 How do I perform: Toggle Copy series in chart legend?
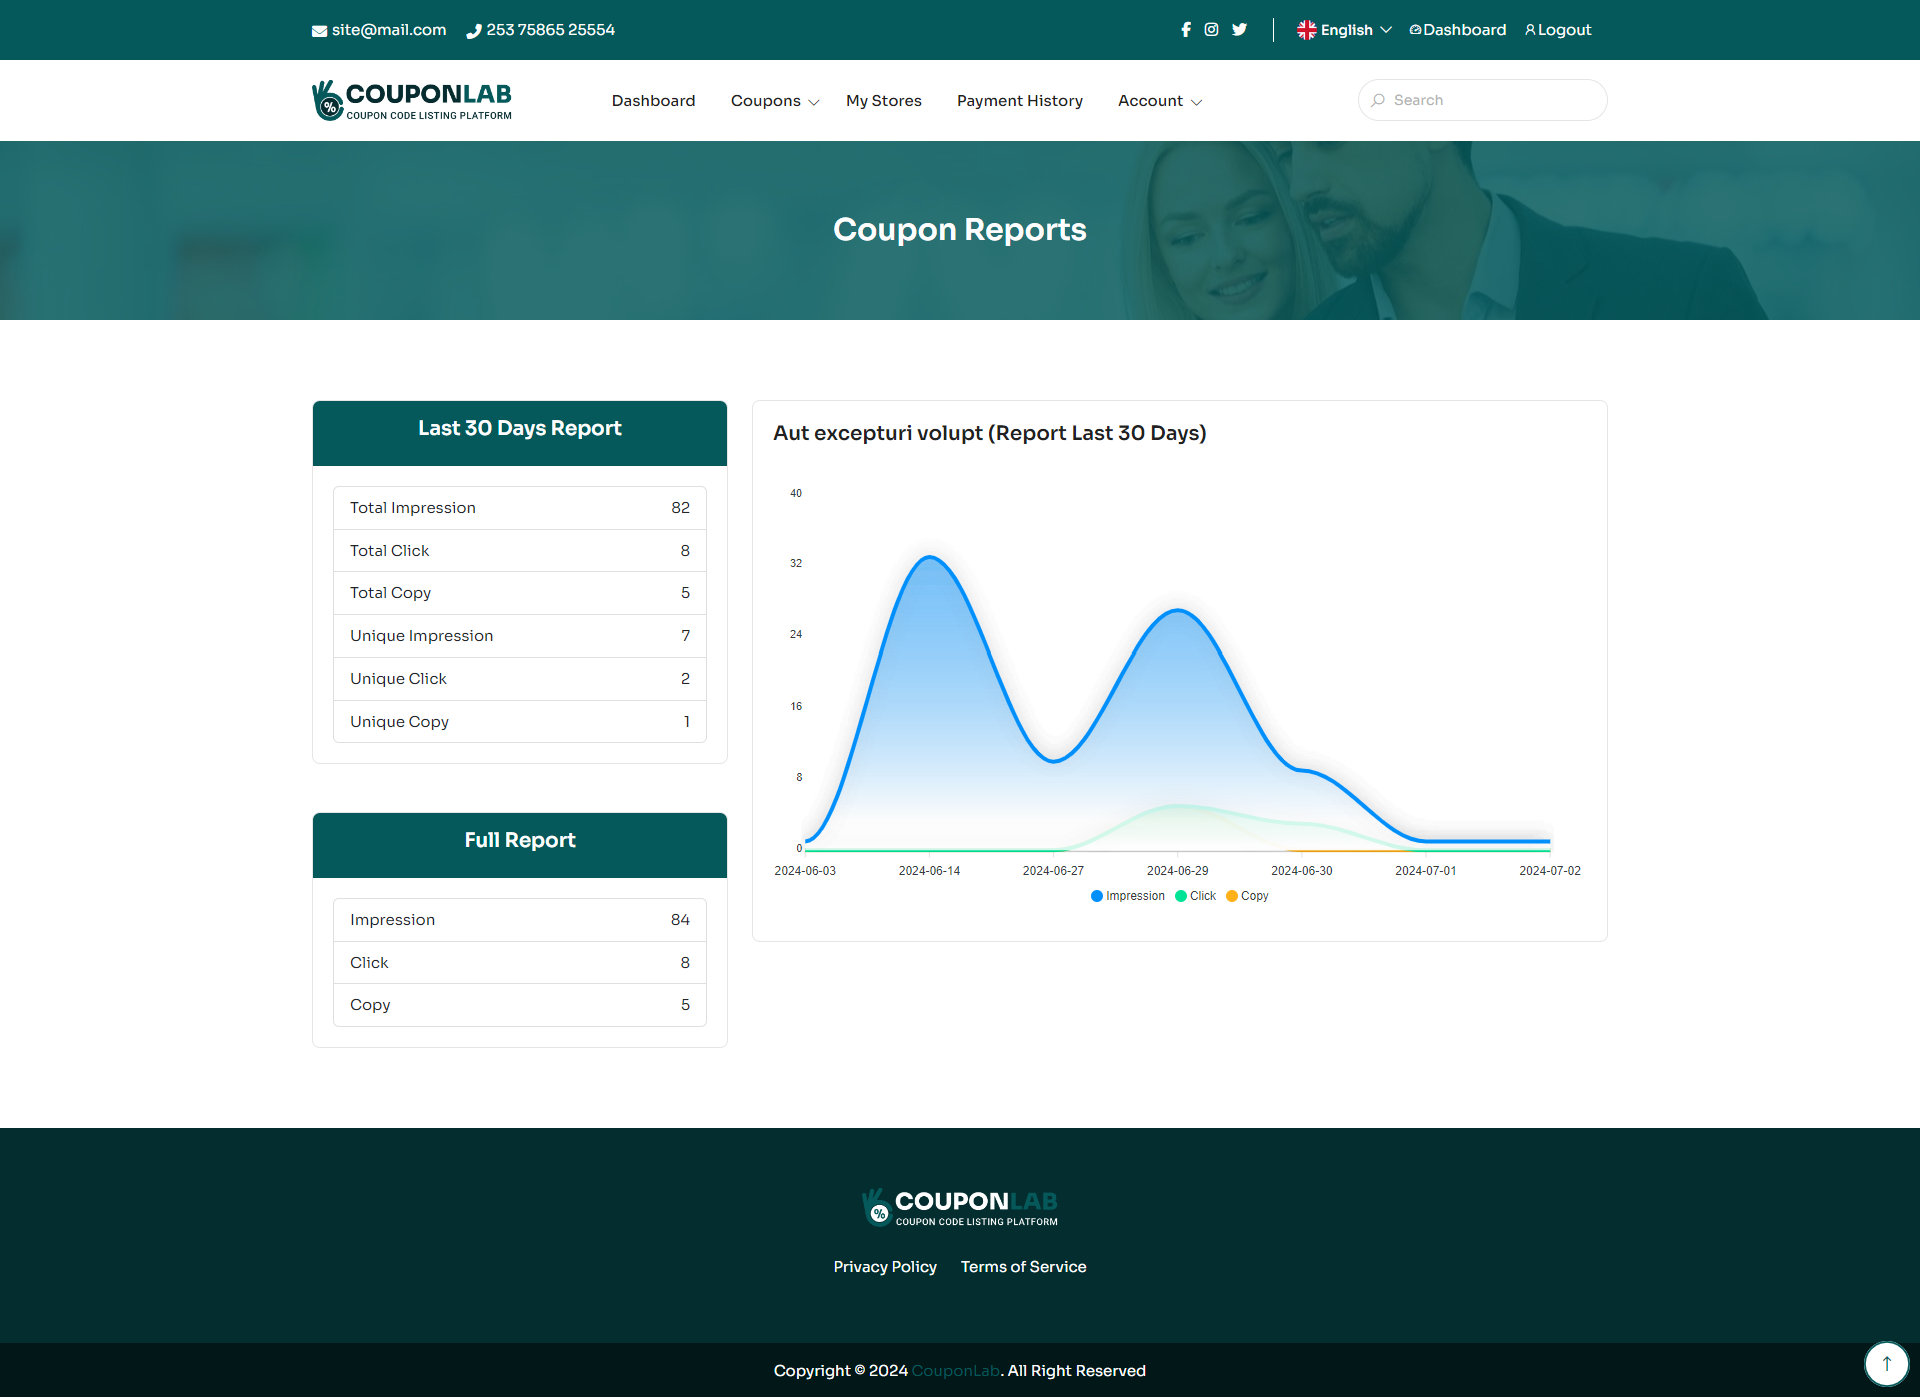click(1247, 896)
